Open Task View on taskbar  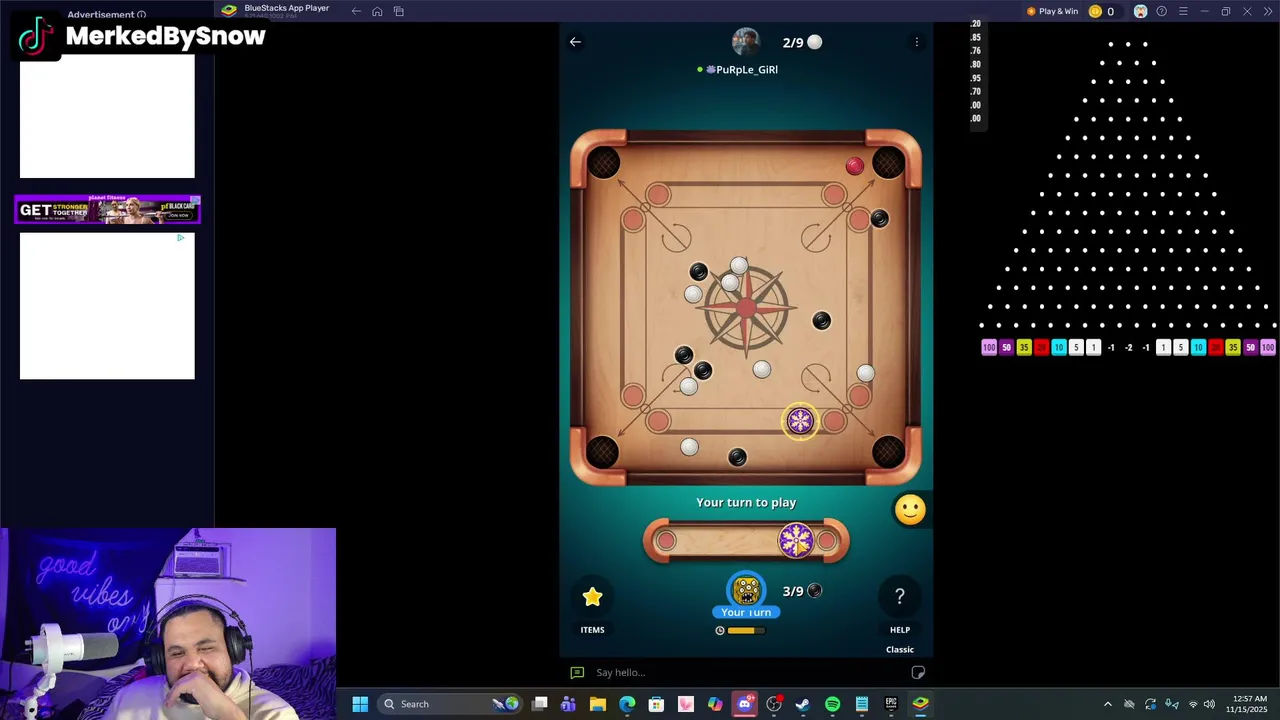540,704
